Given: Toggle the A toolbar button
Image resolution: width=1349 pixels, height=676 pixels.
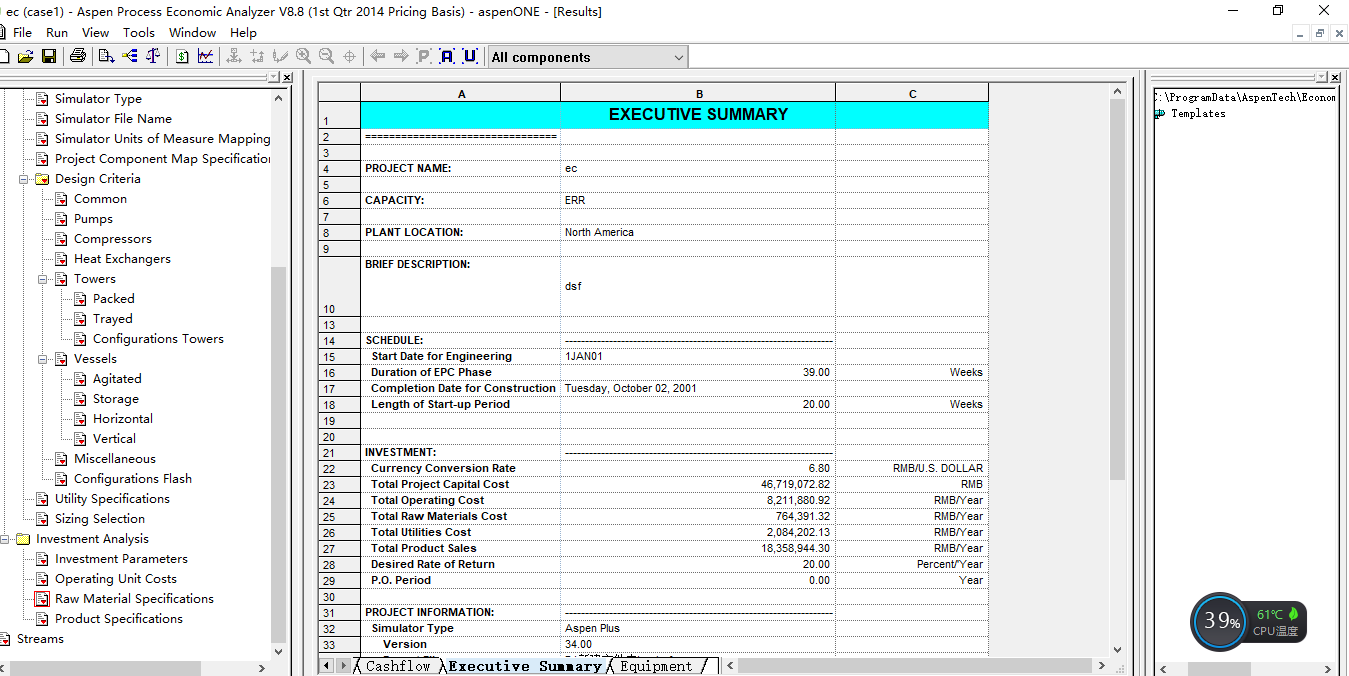Looking at the screenshot, I should point(447,56).
